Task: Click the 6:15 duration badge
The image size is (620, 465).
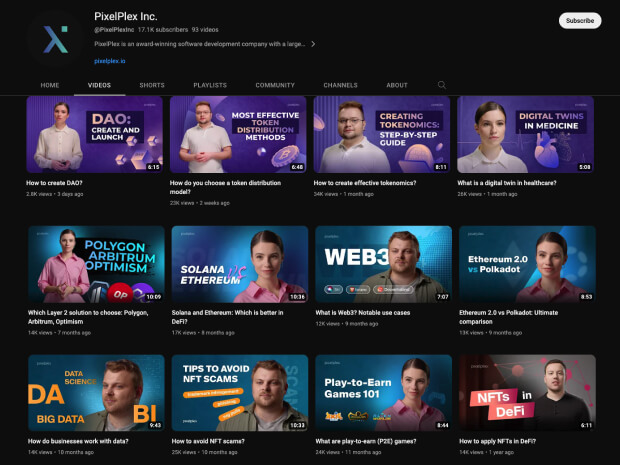Action: pyautogui.click(x=153, y=167)
